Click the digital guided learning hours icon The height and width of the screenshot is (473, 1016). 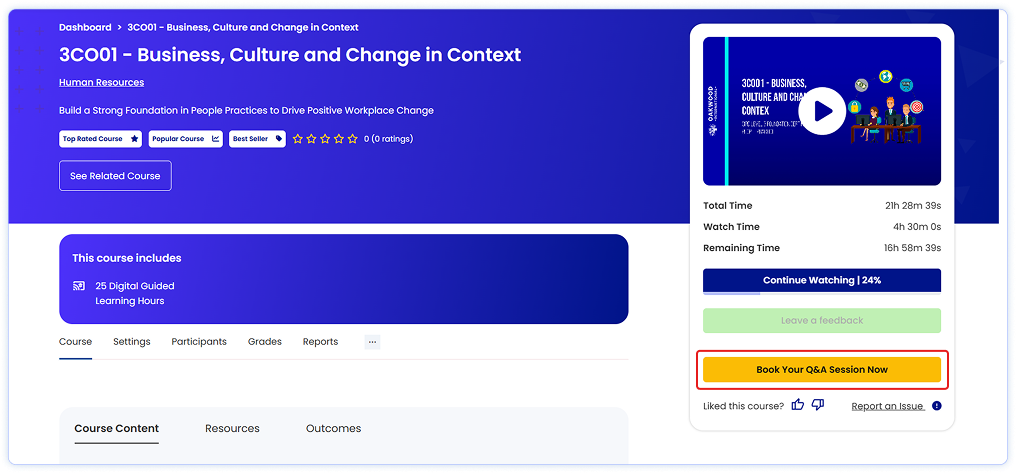coord(79,286)
